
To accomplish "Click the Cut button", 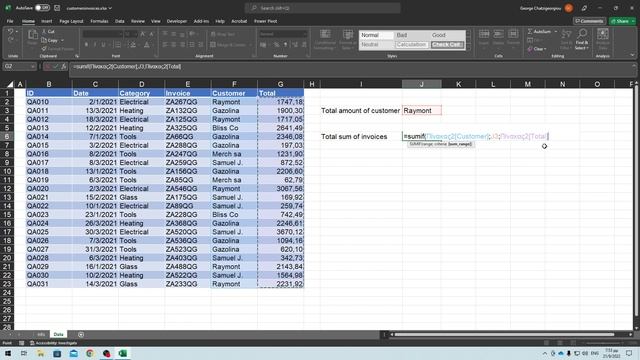I will click(49, 31).
